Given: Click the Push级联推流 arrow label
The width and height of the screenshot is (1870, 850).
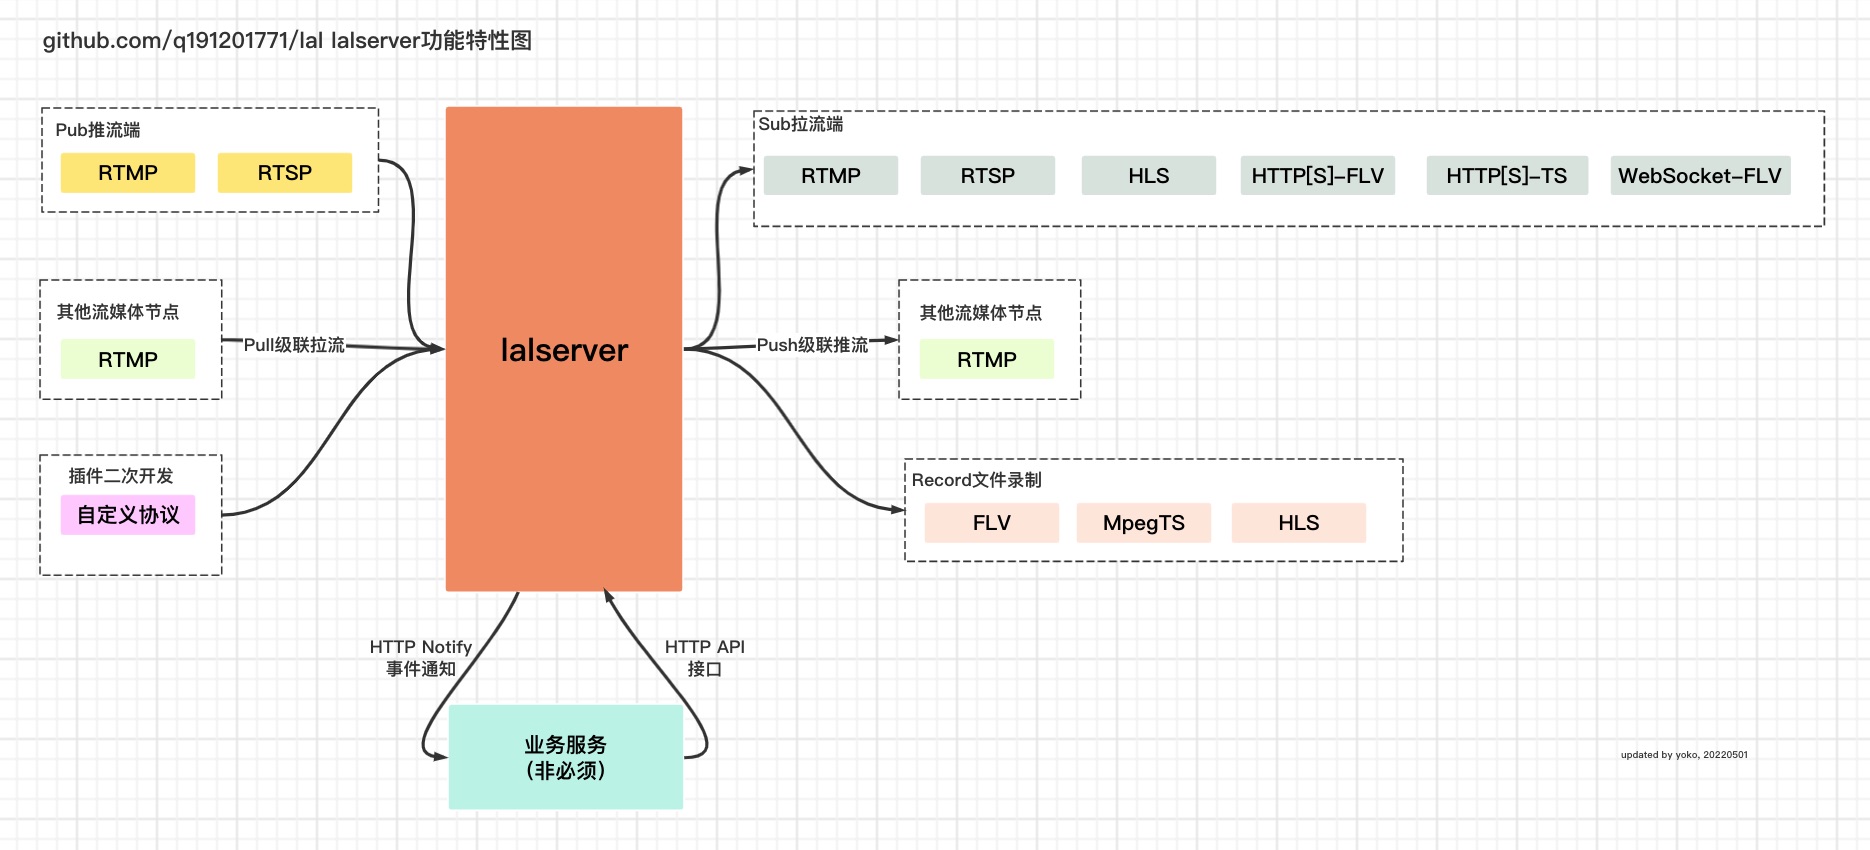Looking at the screenshot, I should click(x=812, y=345).
